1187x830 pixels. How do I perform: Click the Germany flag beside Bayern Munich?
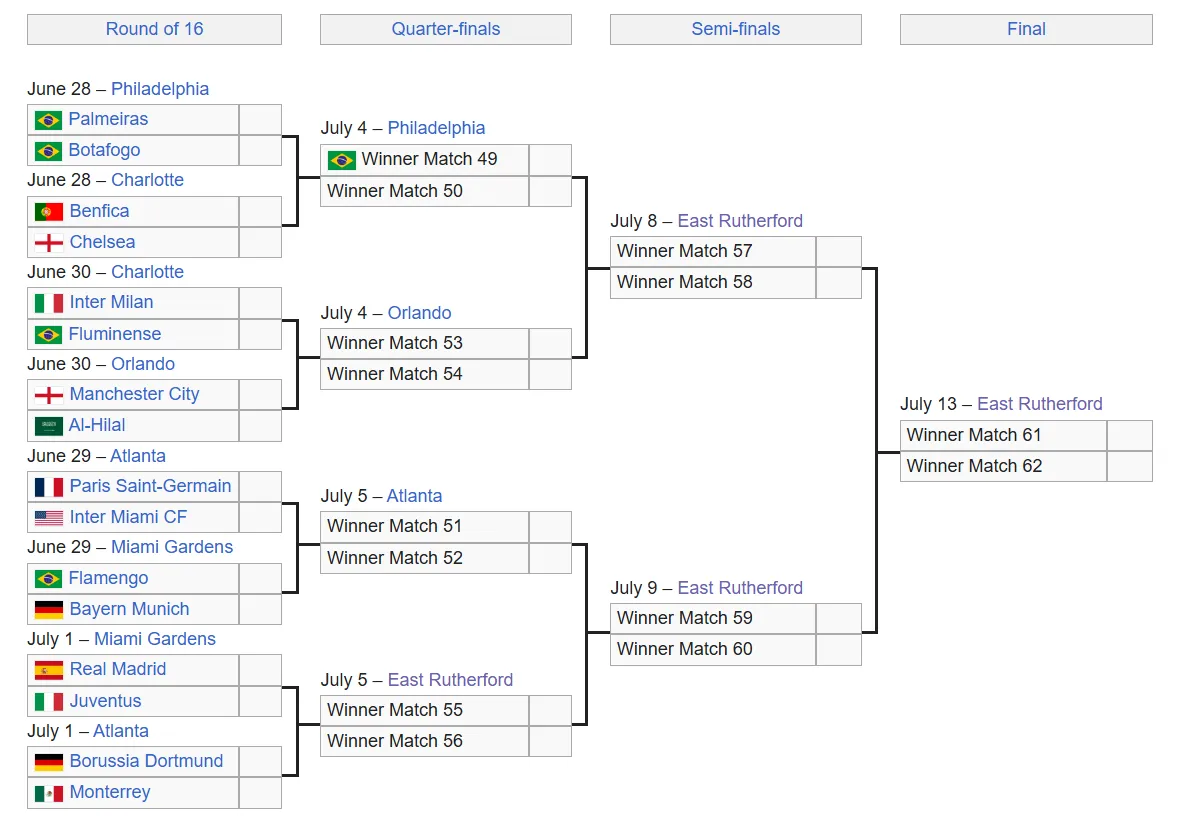[x=49, y=610]
